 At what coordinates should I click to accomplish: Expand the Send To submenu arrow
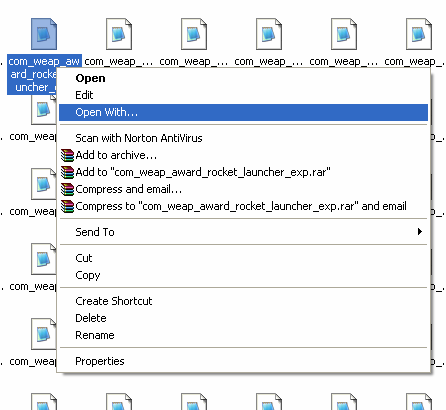click(420, 232)
